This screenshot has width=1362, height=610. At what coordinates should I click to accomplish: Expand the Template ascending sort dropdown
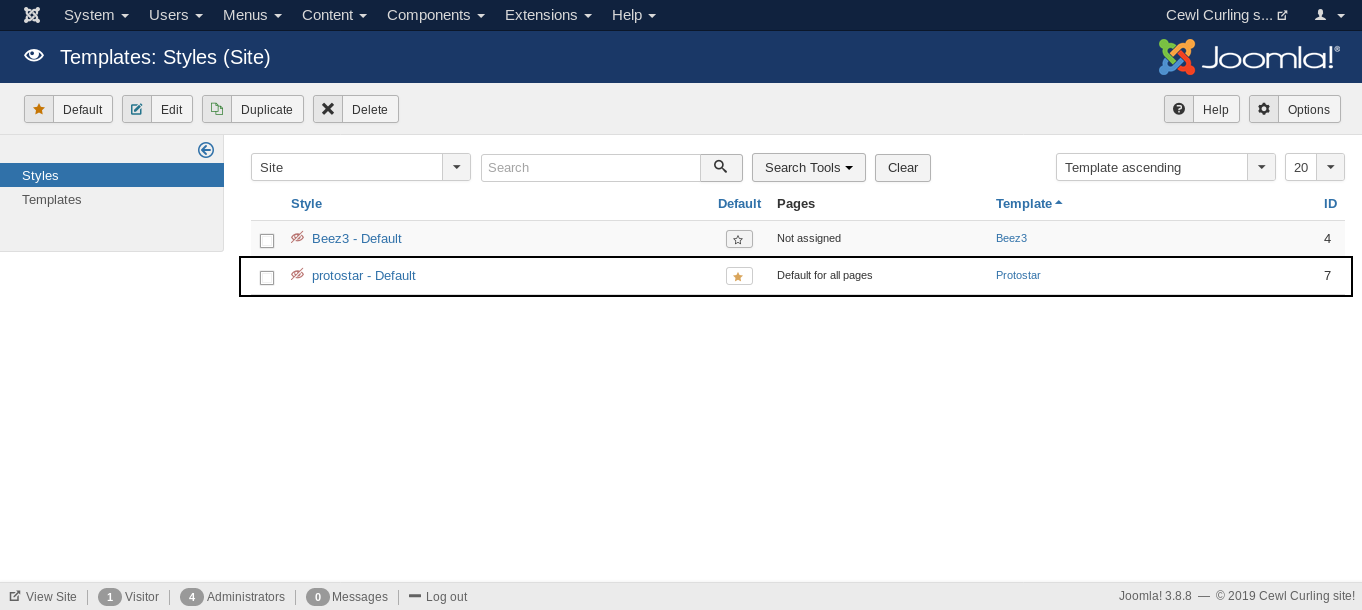pyautogui.click(x=1165, y=167)
